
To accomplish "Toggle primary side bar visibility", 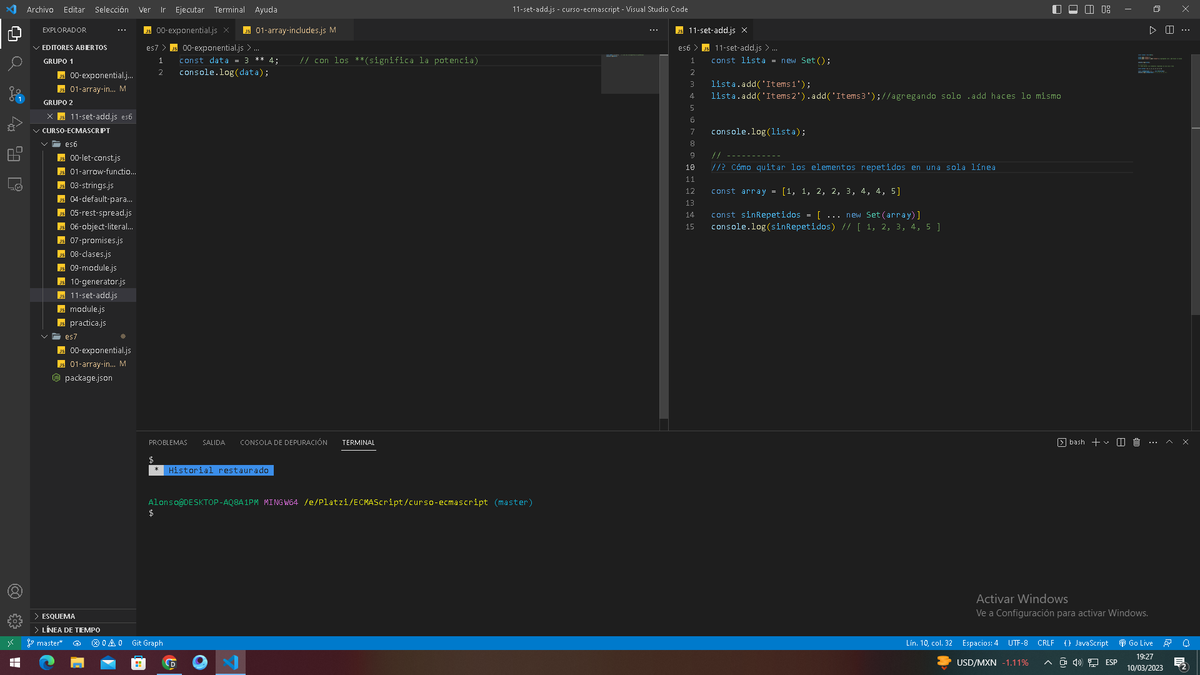I will click(x=1057, y=9).
